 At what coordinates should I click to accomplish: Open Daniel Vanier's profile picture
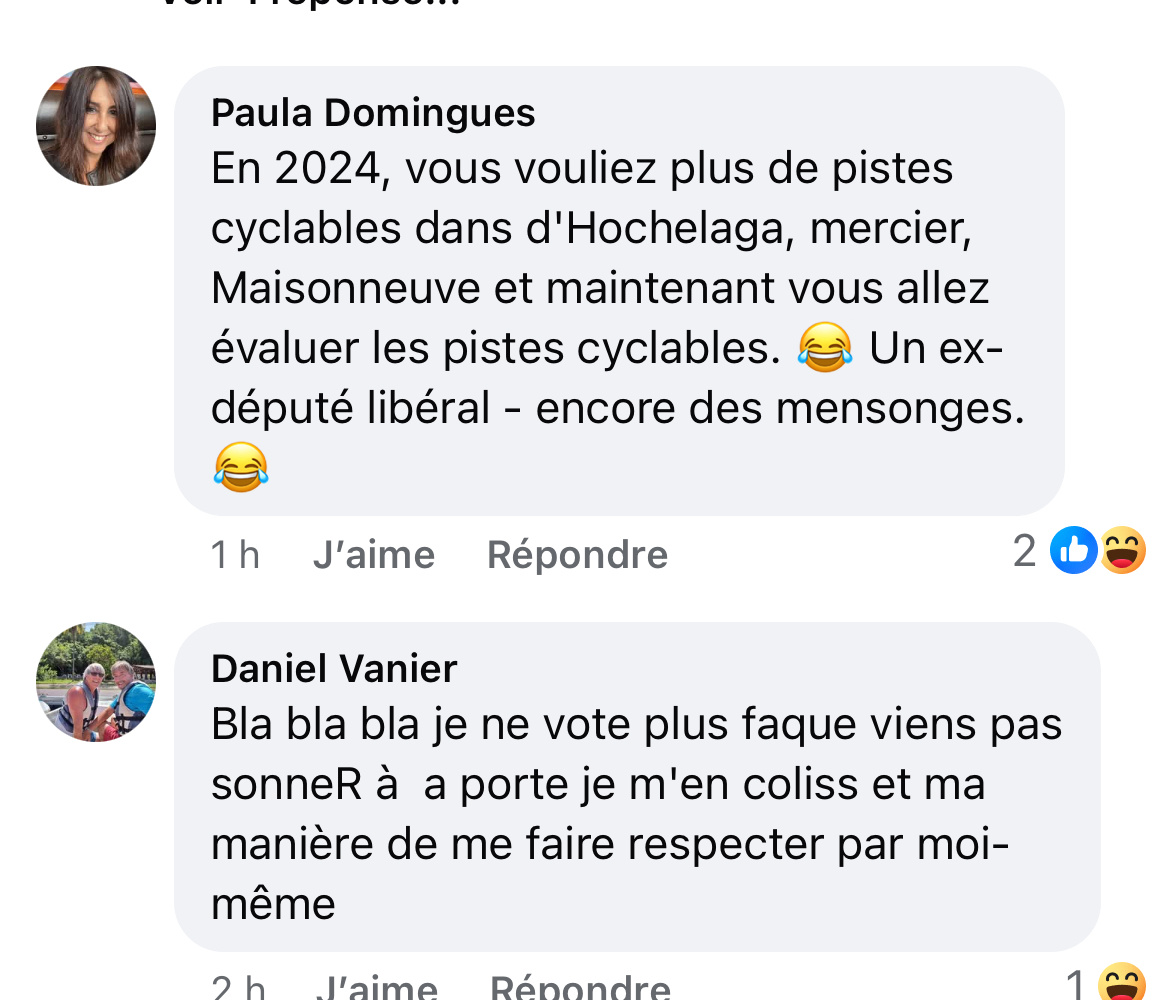[x=96, y=682]
